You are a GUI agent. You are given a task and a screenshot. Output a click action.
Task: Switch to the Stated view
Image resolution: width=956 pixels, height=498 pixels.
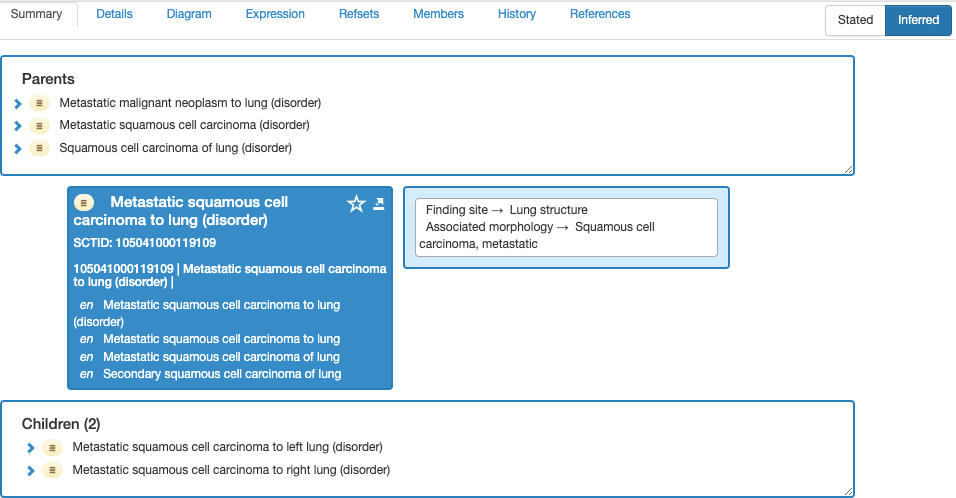point(855,20)
